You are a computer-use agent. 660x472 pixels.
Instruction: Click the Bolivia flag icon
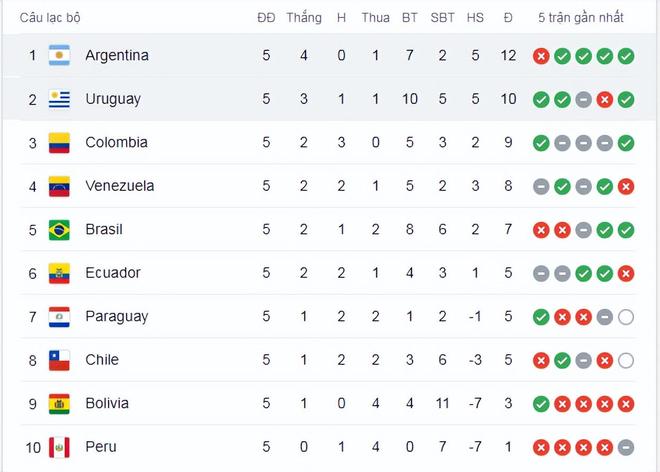tap(59, 404)
